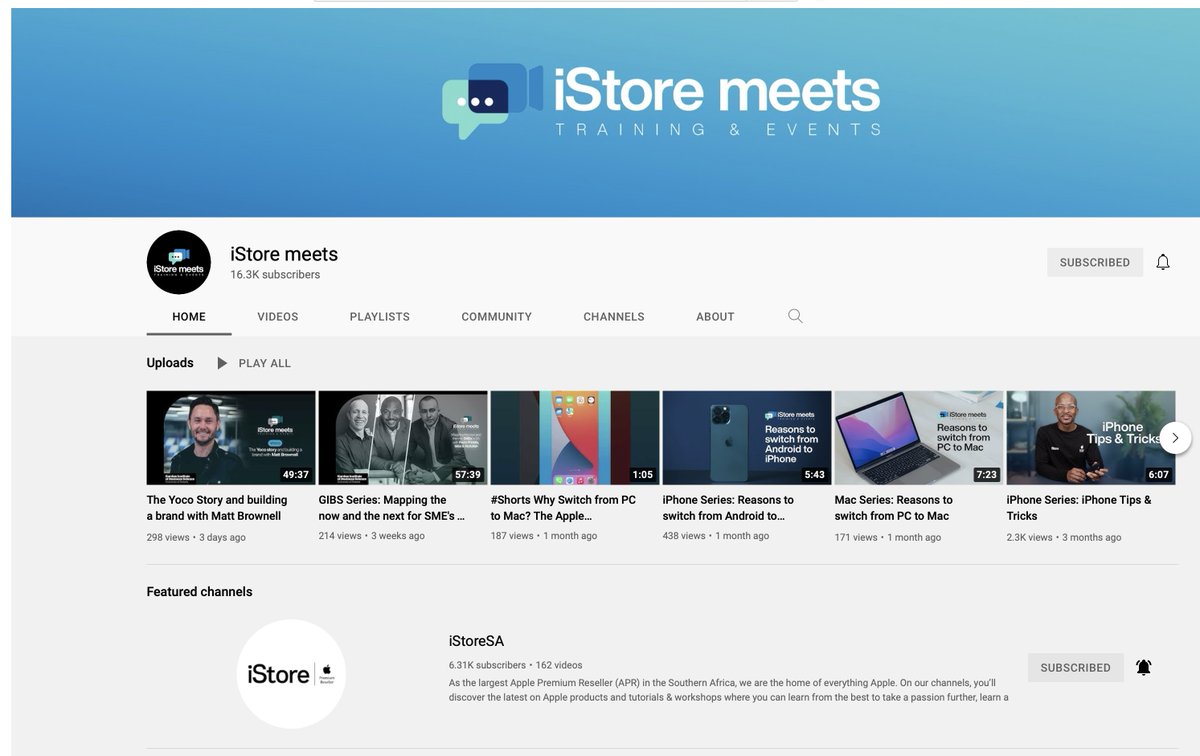Click '214 views • 3 weeks ago' text

coord(372,537)
